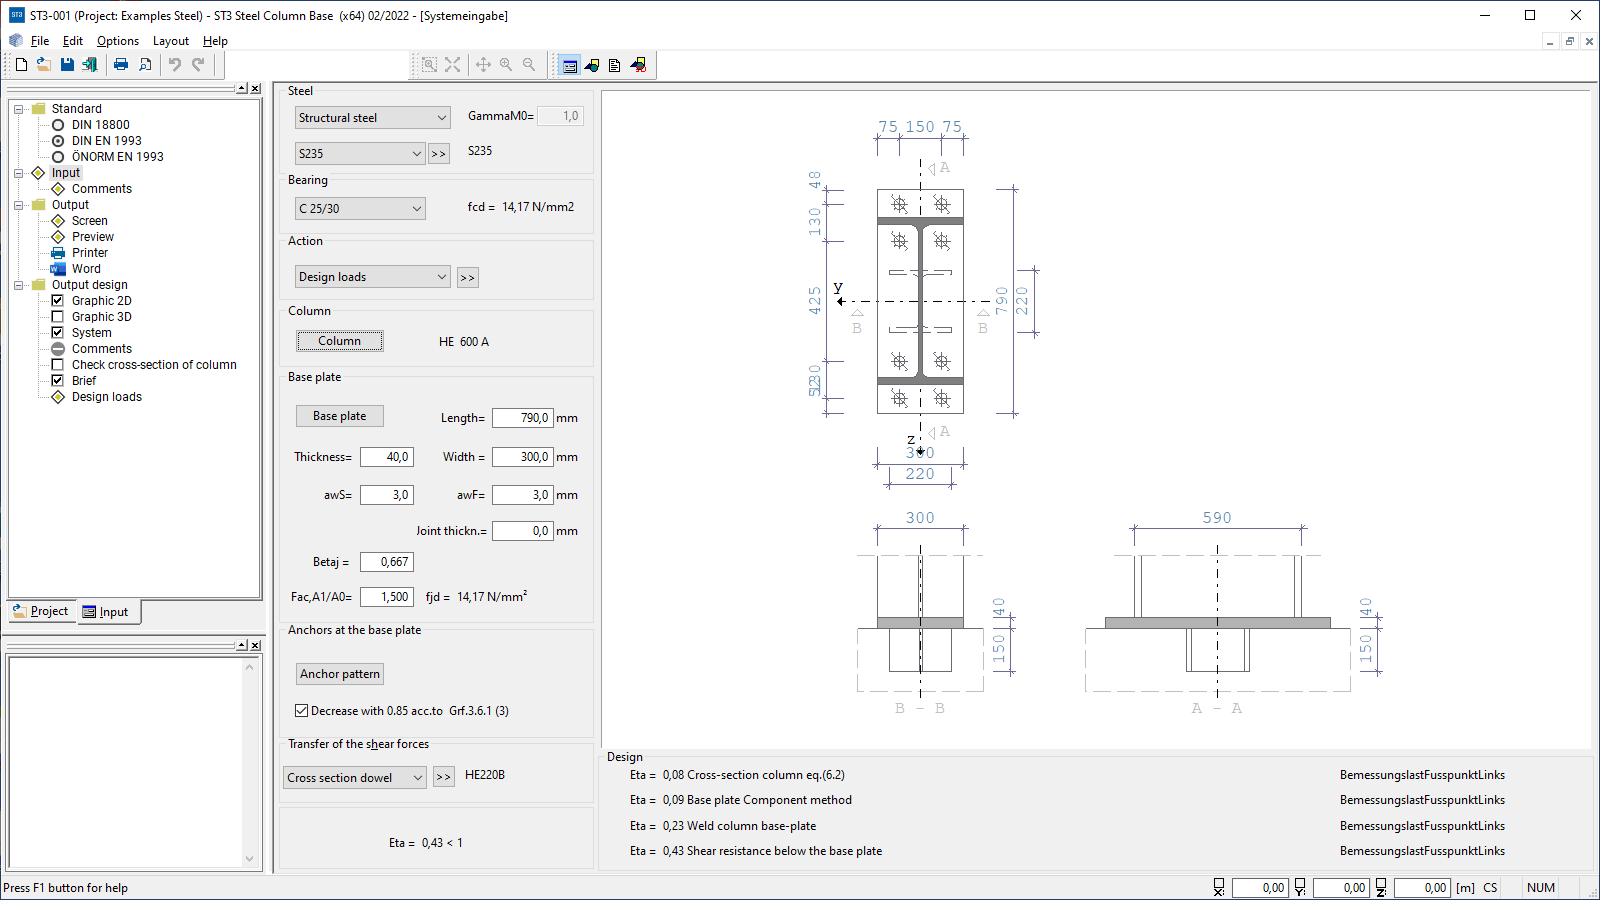The image size is (1600, 900).
Task: Open the Anchor pattern dialog
Action: 340,674
